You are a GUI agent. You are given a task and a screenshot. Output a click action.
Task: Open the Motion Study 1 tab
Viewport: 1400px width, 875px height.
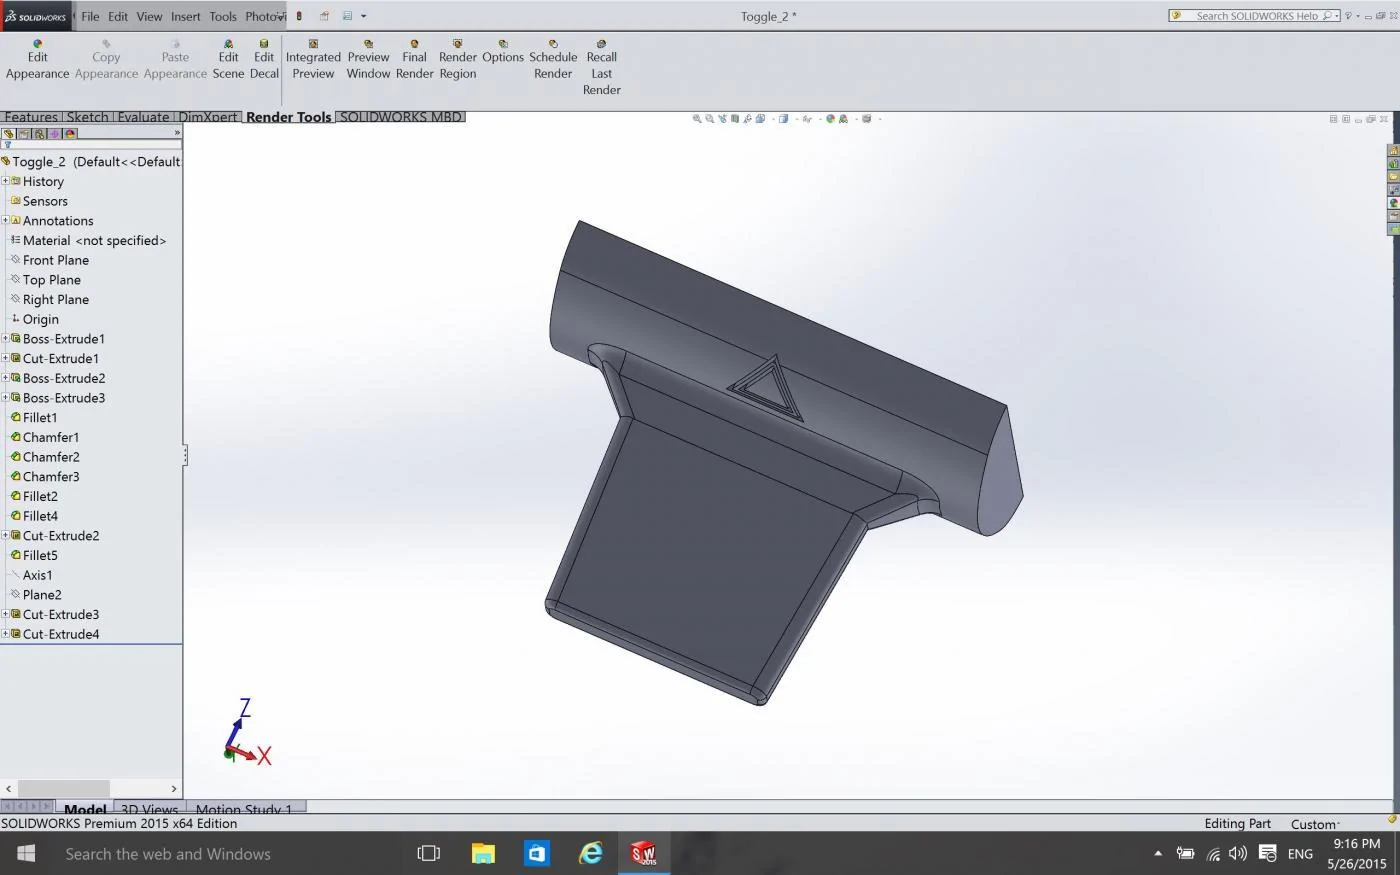pyautogui.click(x=245, y=808)
